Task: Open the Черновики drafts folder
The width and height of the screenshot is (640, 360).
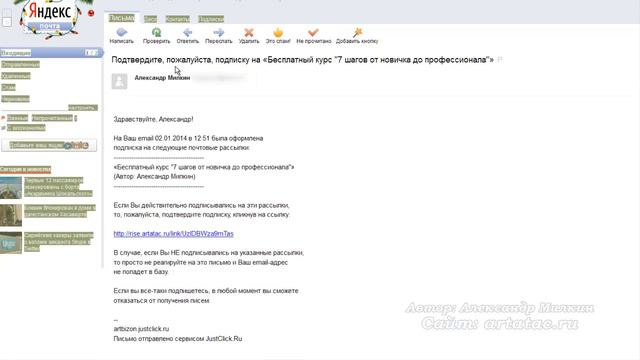Action: pyautogui.click(x=16, y=99)
